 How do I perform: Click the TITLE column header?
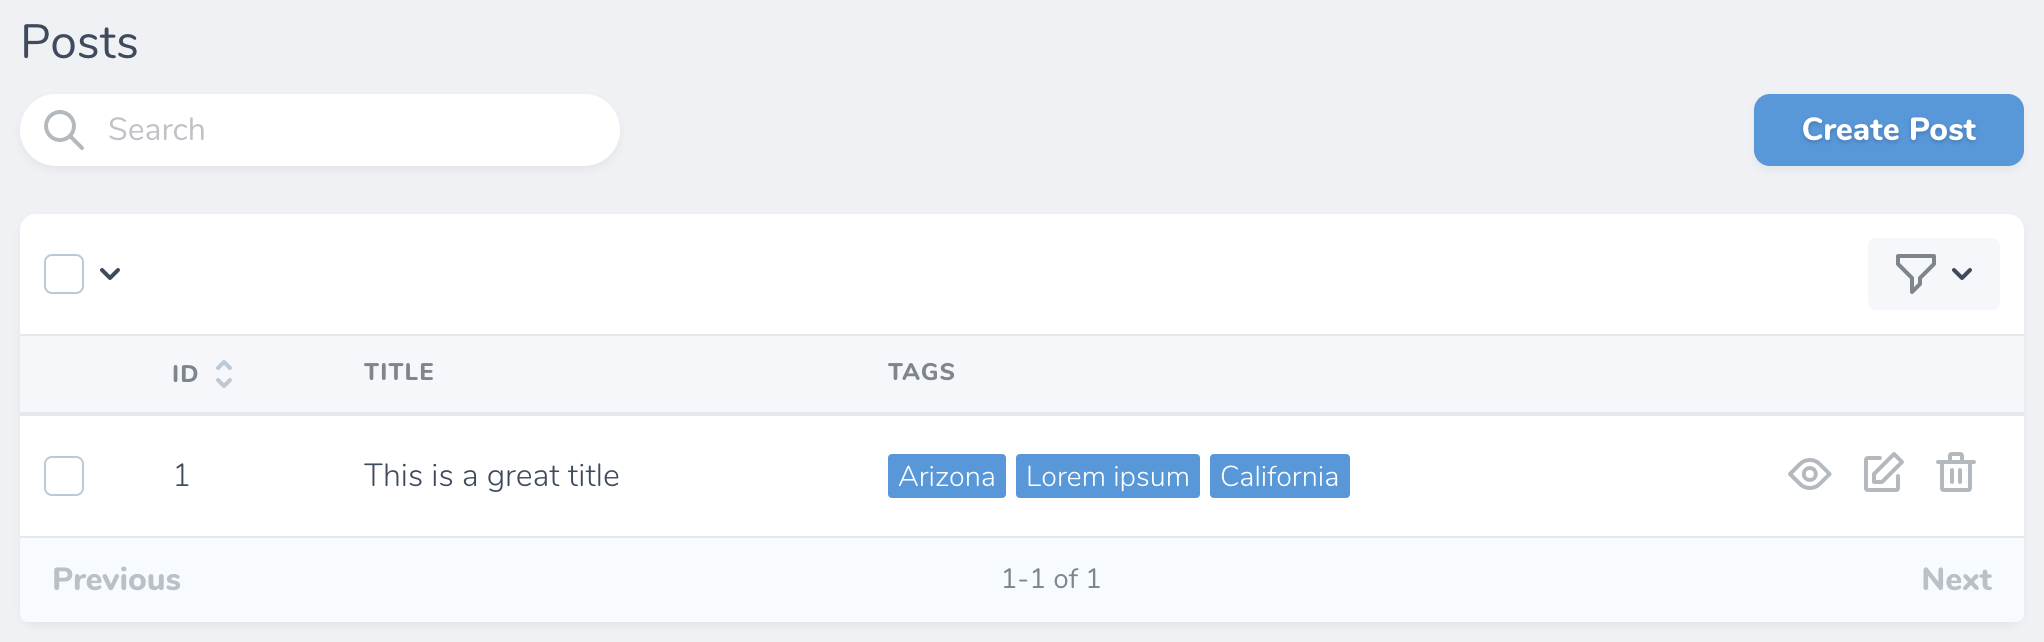pos(398,371)
